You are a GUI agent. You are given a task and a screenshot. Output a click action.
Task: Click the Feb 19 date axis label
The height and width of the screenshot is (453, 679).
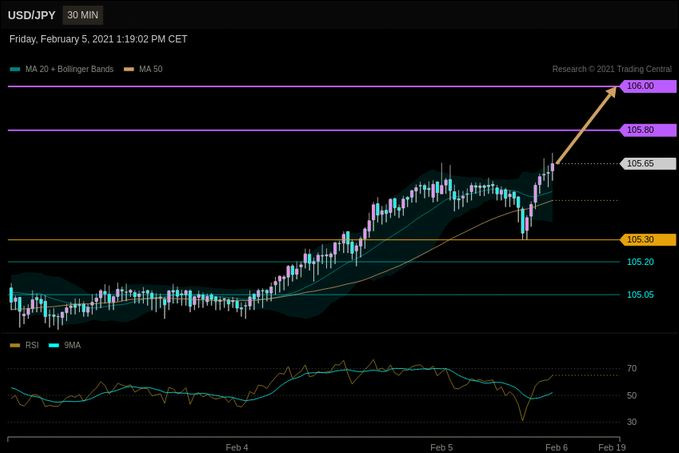612,447
